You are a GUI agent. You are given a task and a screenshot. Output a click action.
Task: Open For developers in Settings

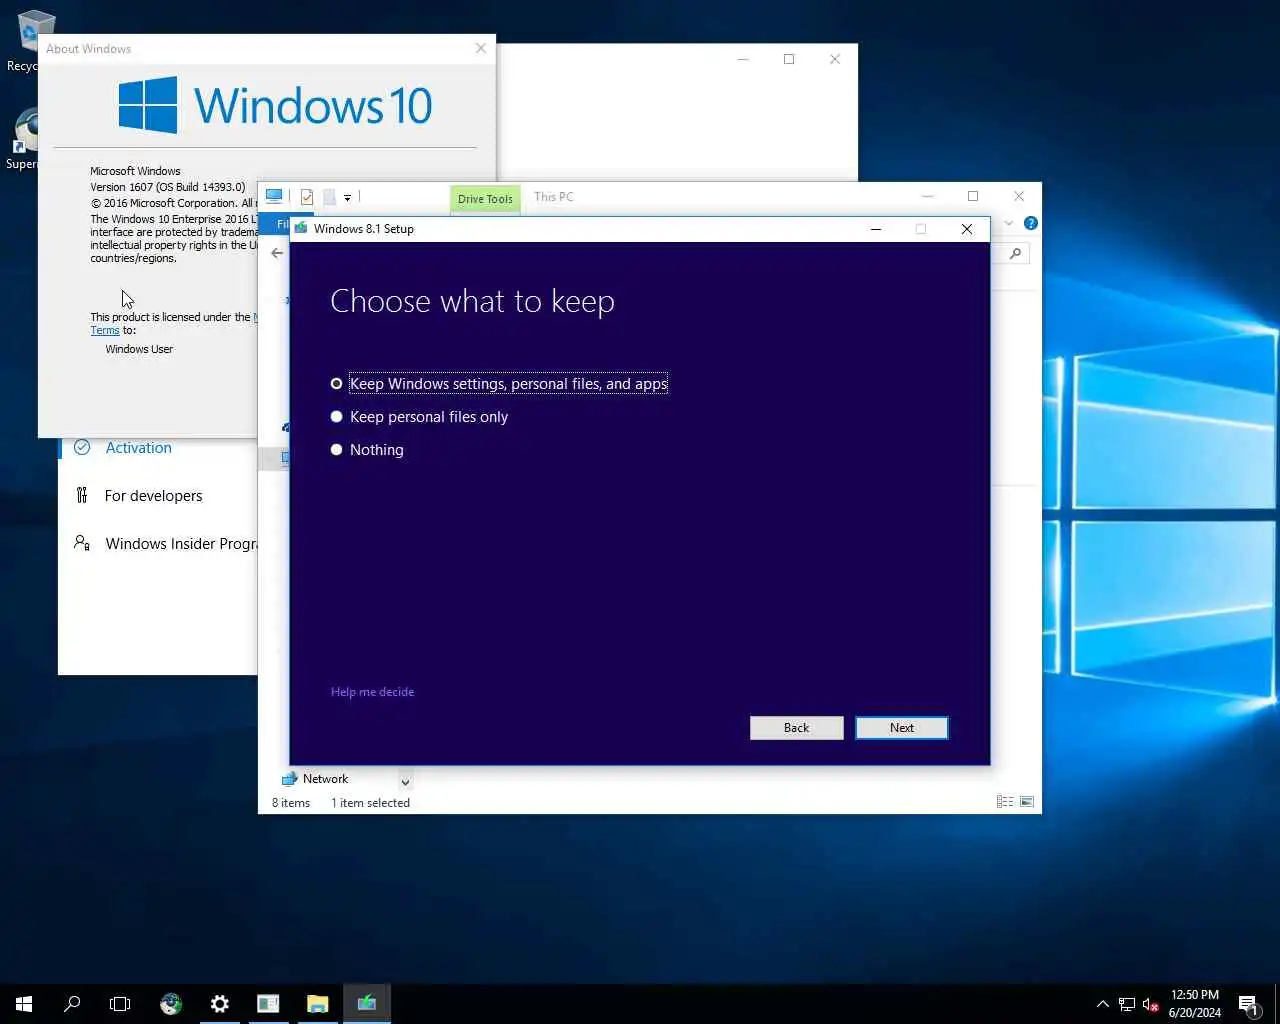tap(153, 496)
